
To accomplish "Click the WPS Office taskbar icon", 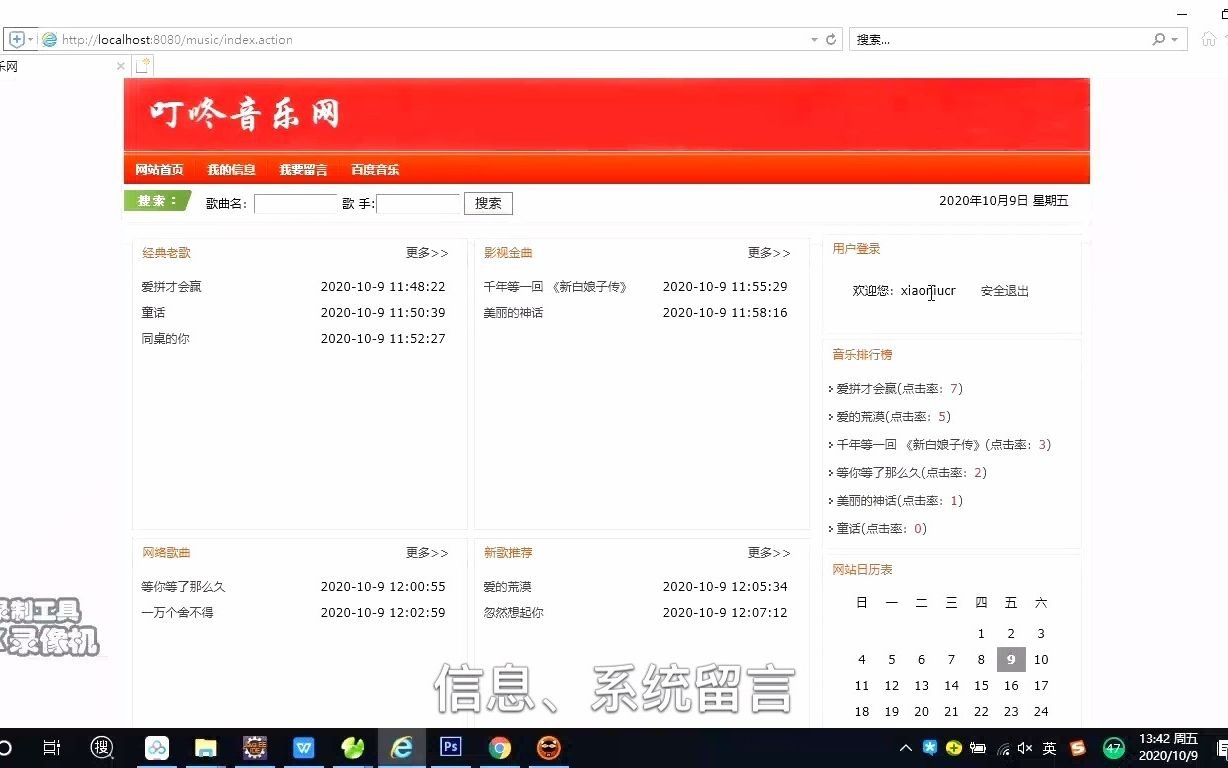I will (x=302, y=747).
